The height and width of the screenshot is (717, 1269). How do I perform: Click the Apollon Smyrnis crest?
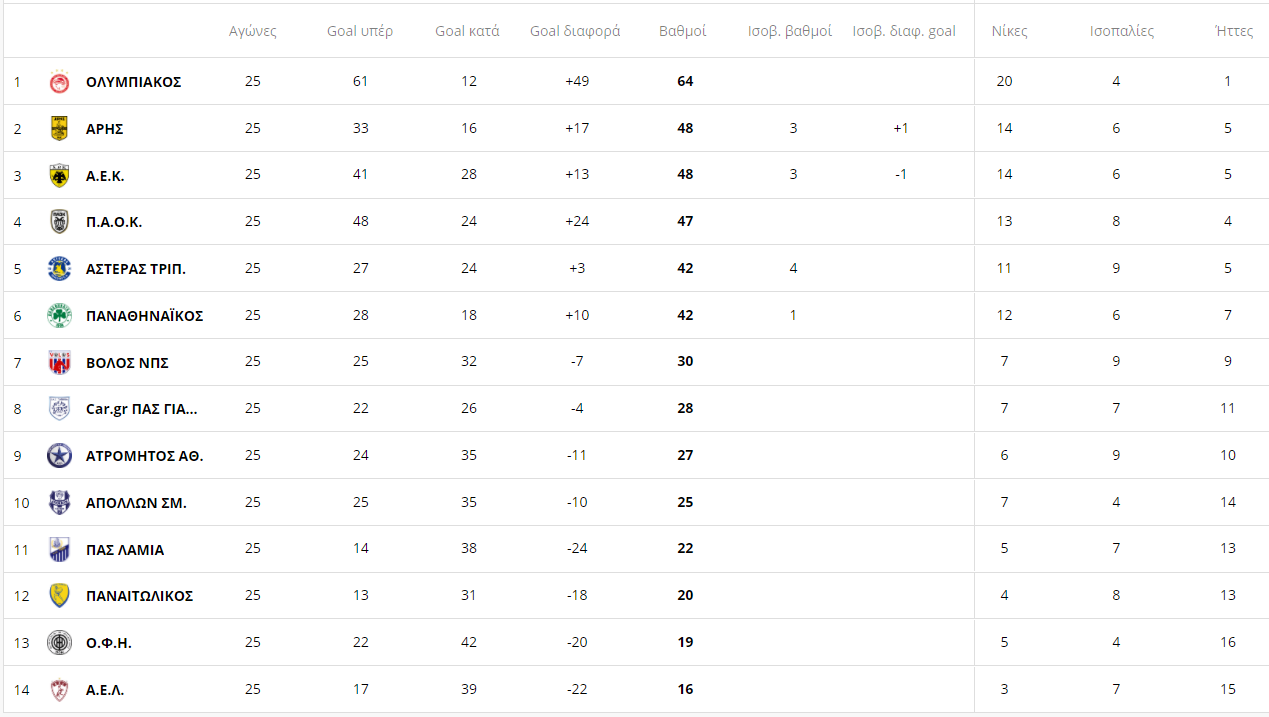[60, 502]
